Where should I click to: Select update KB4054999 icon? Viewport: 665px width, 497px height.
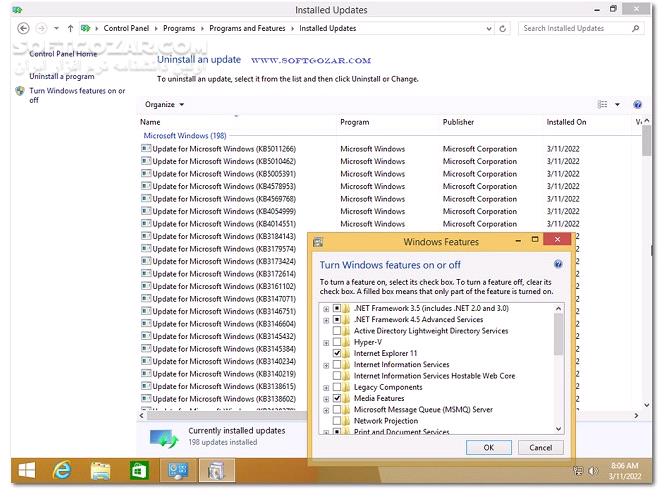click(146, 211)
